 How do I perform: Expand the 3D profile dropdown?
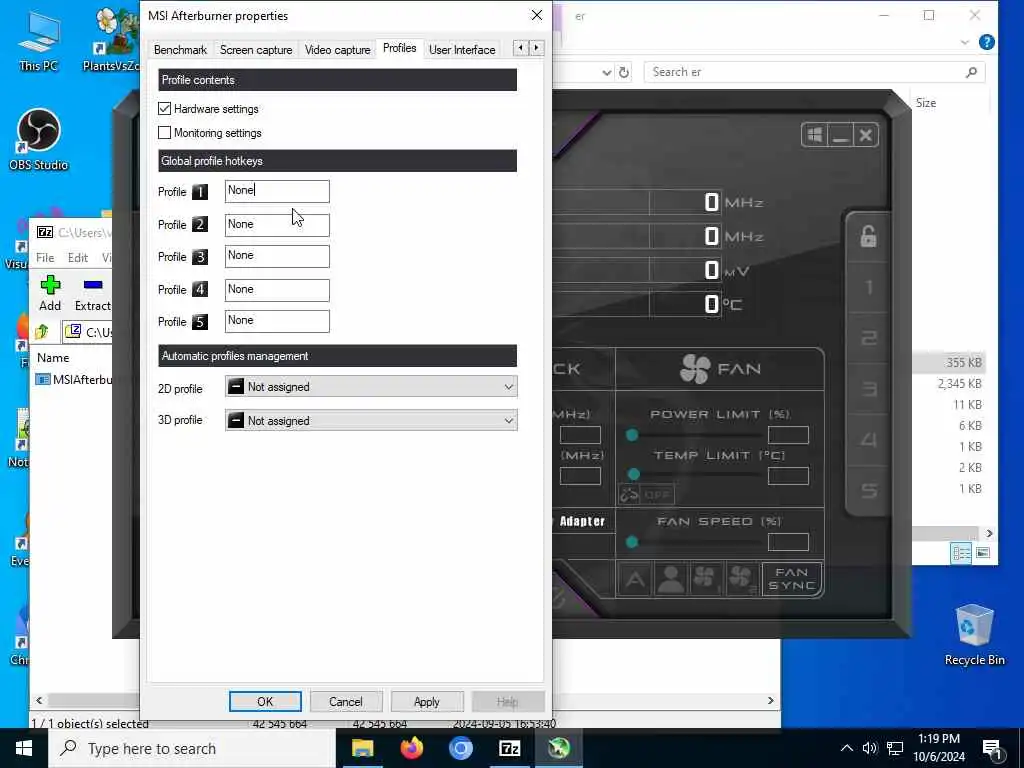tap(371, 421)
